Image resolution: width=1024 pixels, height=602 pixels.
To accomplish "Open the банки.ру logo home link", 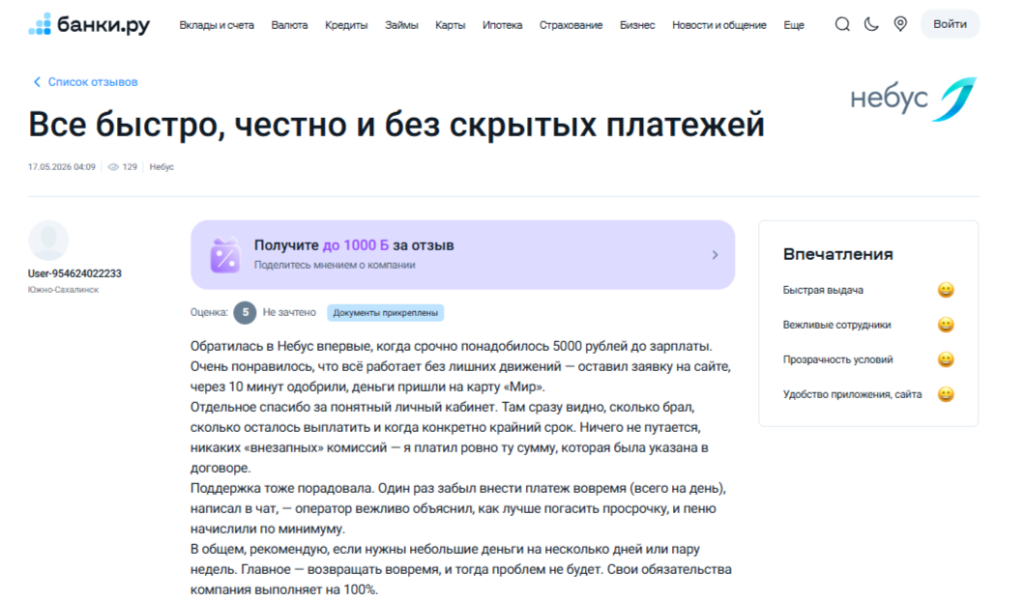I will [x=89, y=25].
